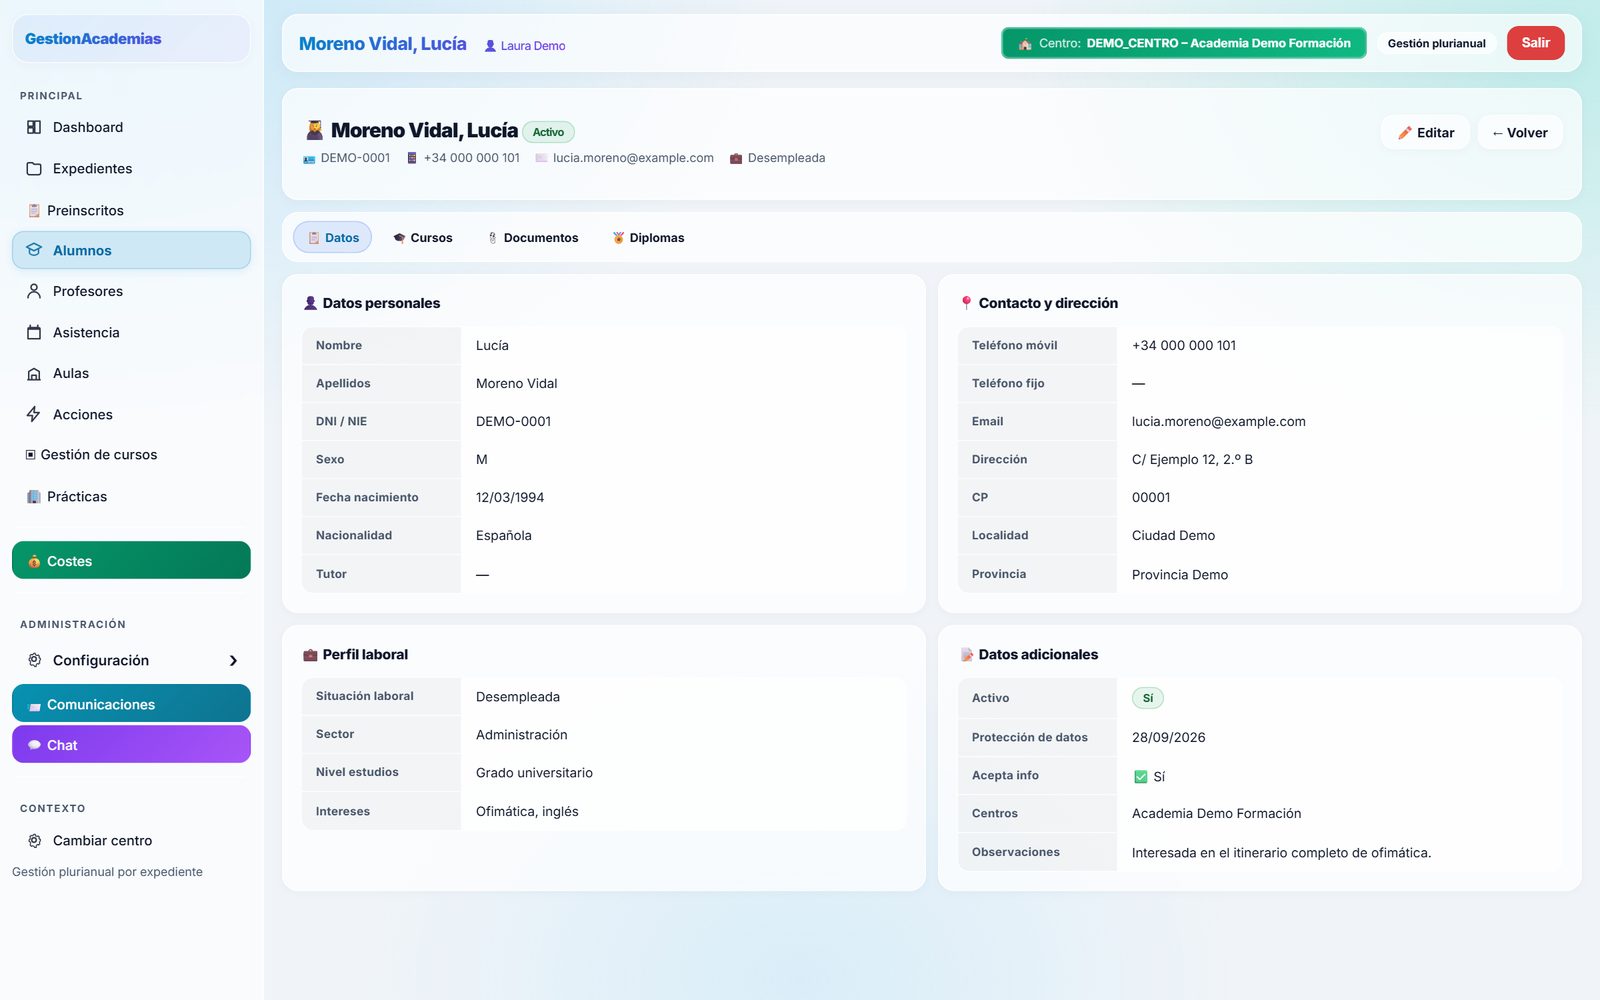Open the Comunicaciones button
1600x1000 pixels.
click(131, 703)
